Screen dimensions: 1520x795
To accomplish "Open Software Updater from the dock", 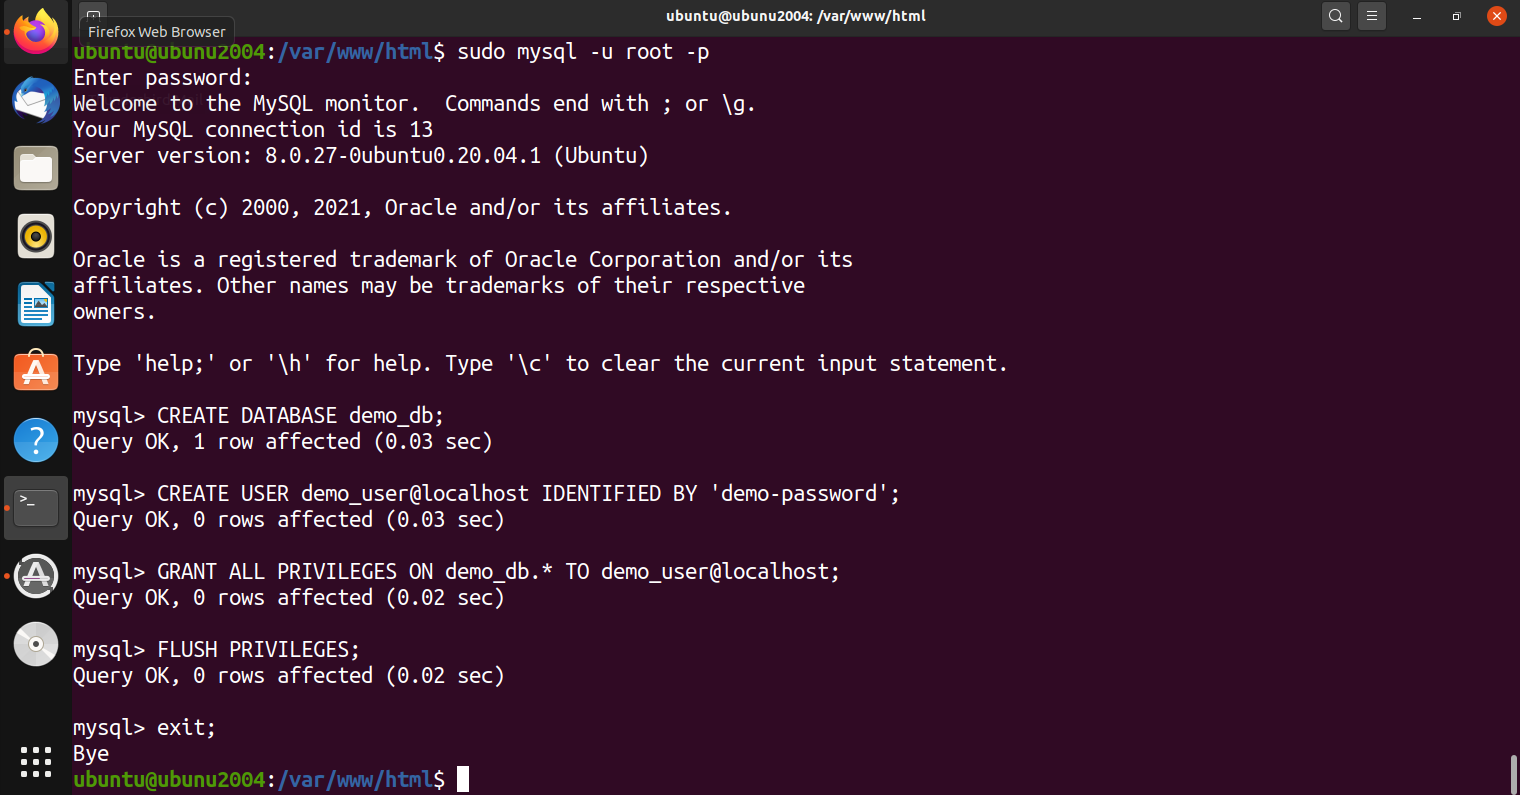I will [x=36, y=576].
